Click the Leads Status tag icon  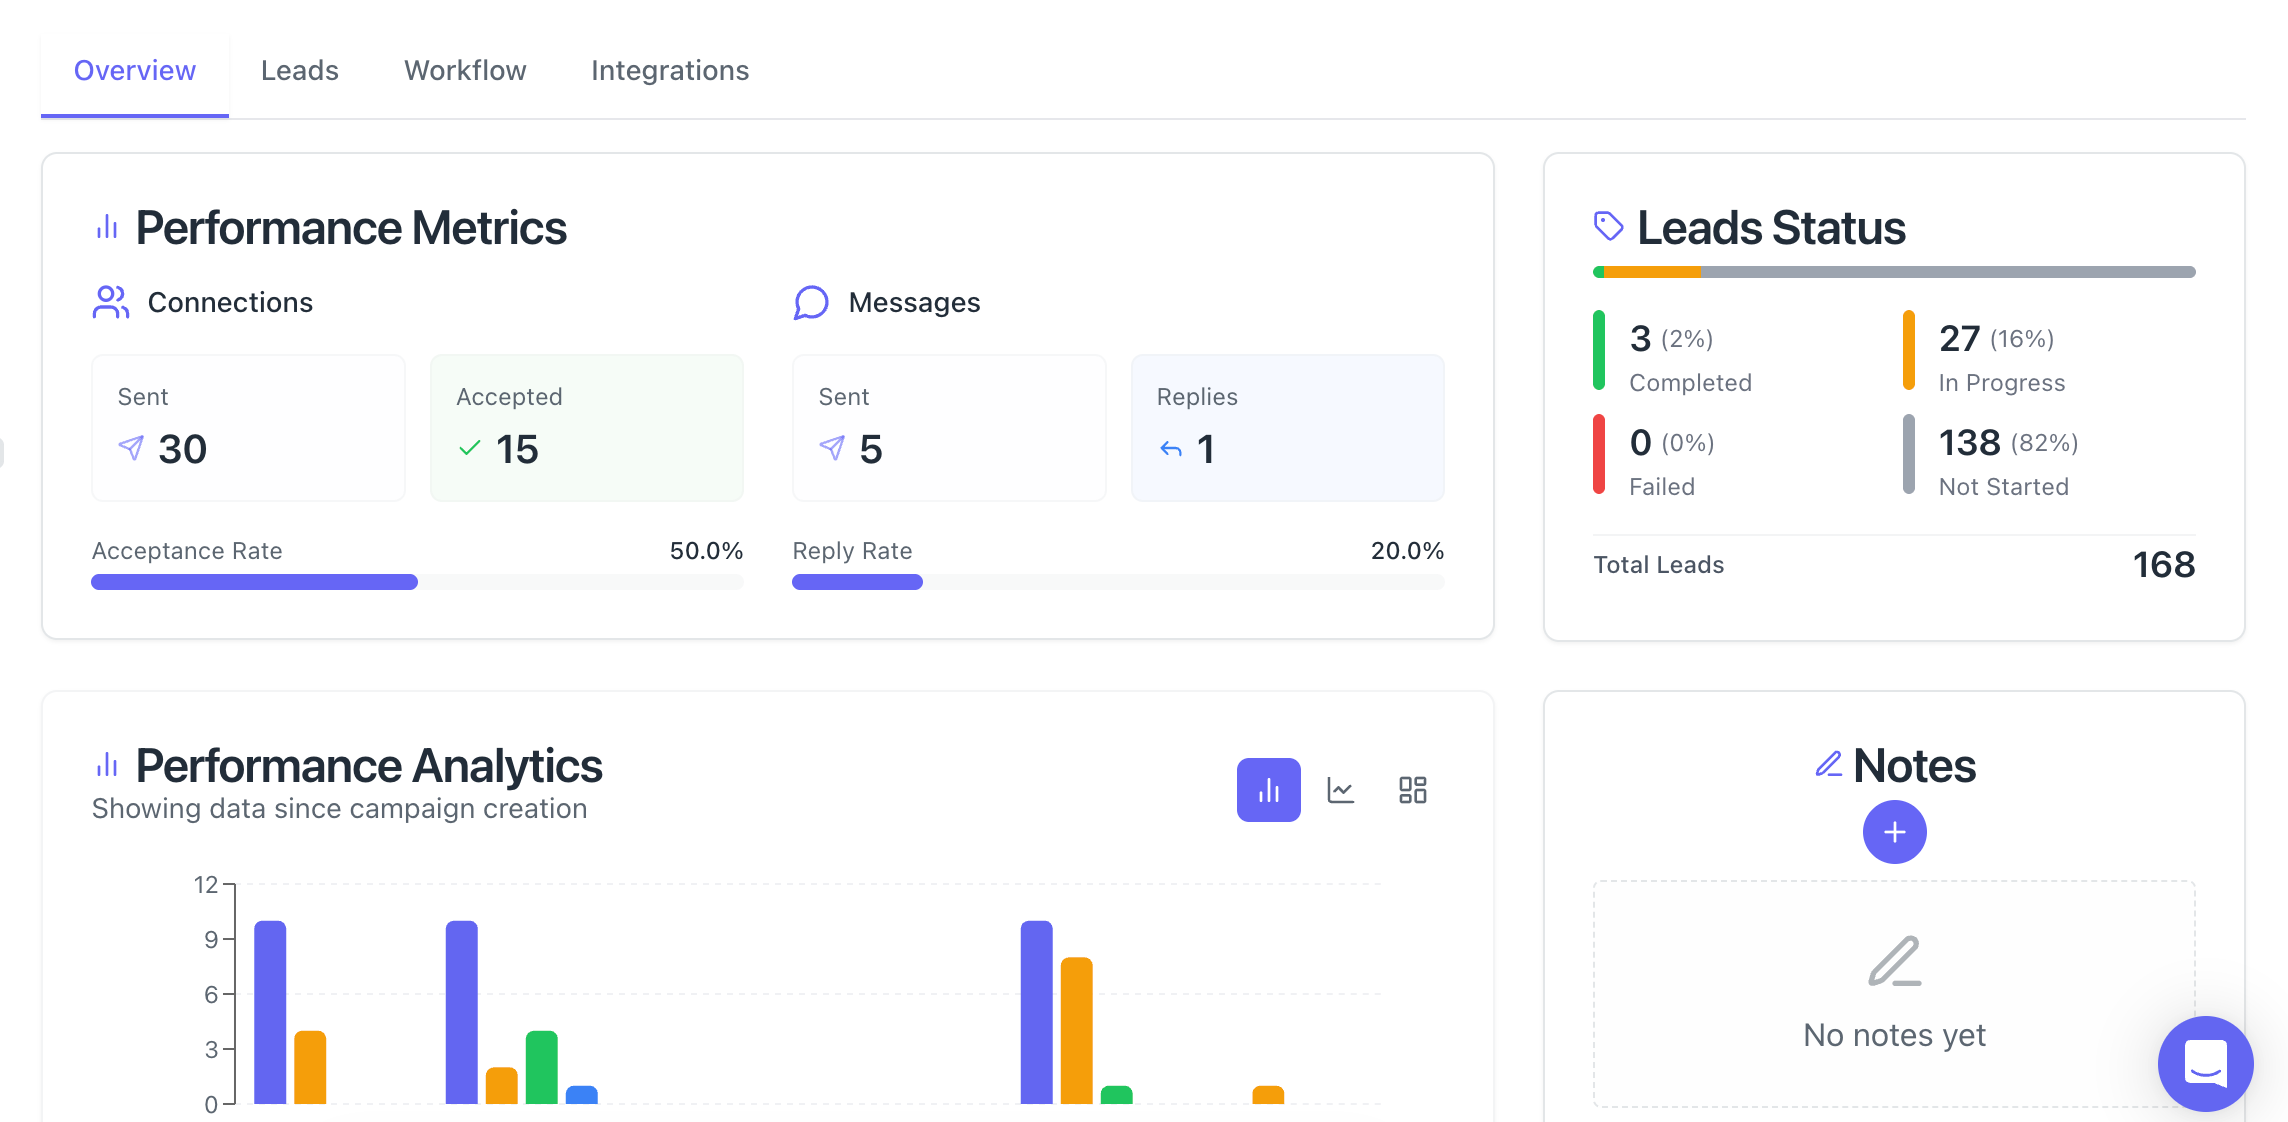tap(1608, 226)
